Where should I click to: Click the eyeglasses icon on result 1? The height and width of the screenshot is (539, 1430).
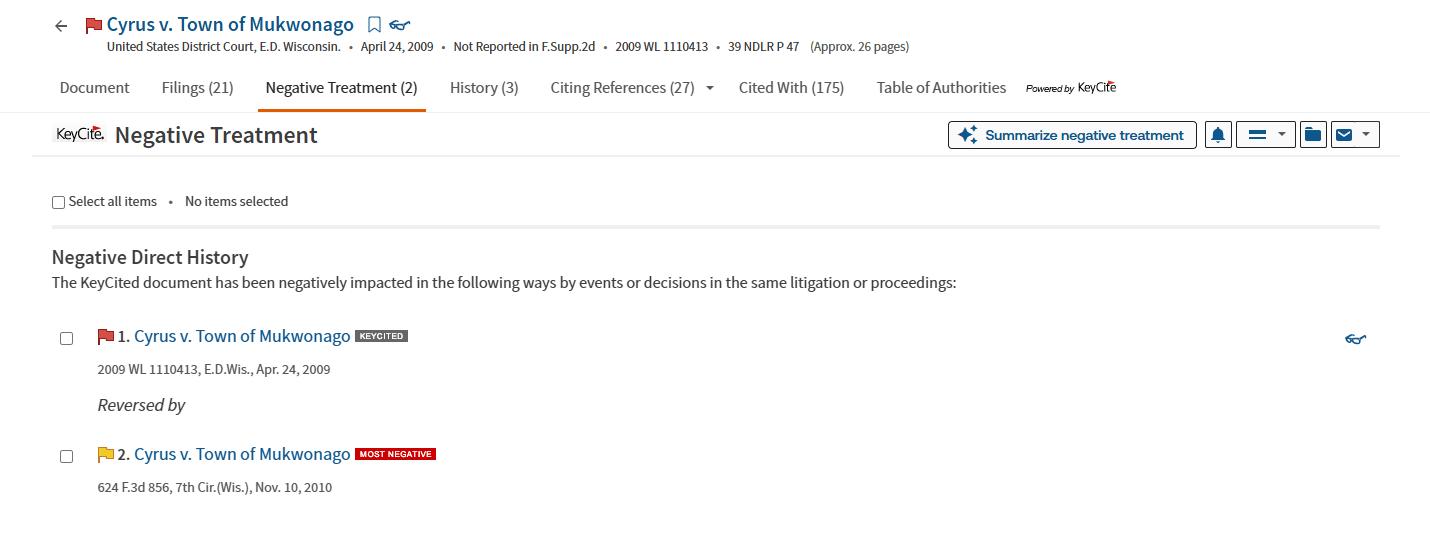[x=1355, y=339]
